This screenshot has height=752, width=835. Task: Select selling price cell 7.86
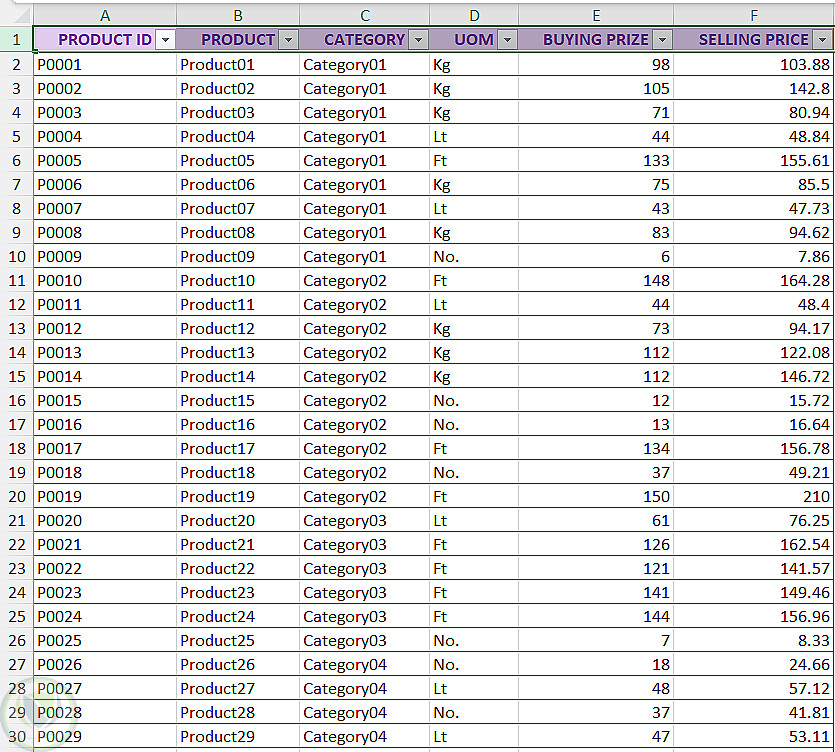click(754, 257)
